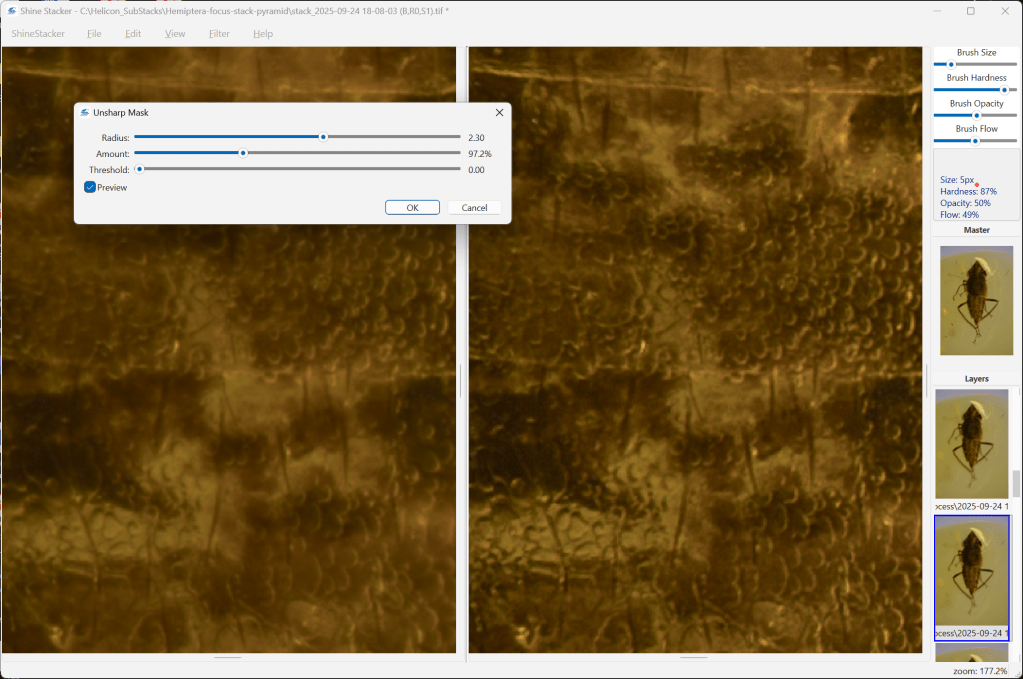Click the Threshold slider handle
Viewport: 1023px width, 679px height.
tap(139, 170)
